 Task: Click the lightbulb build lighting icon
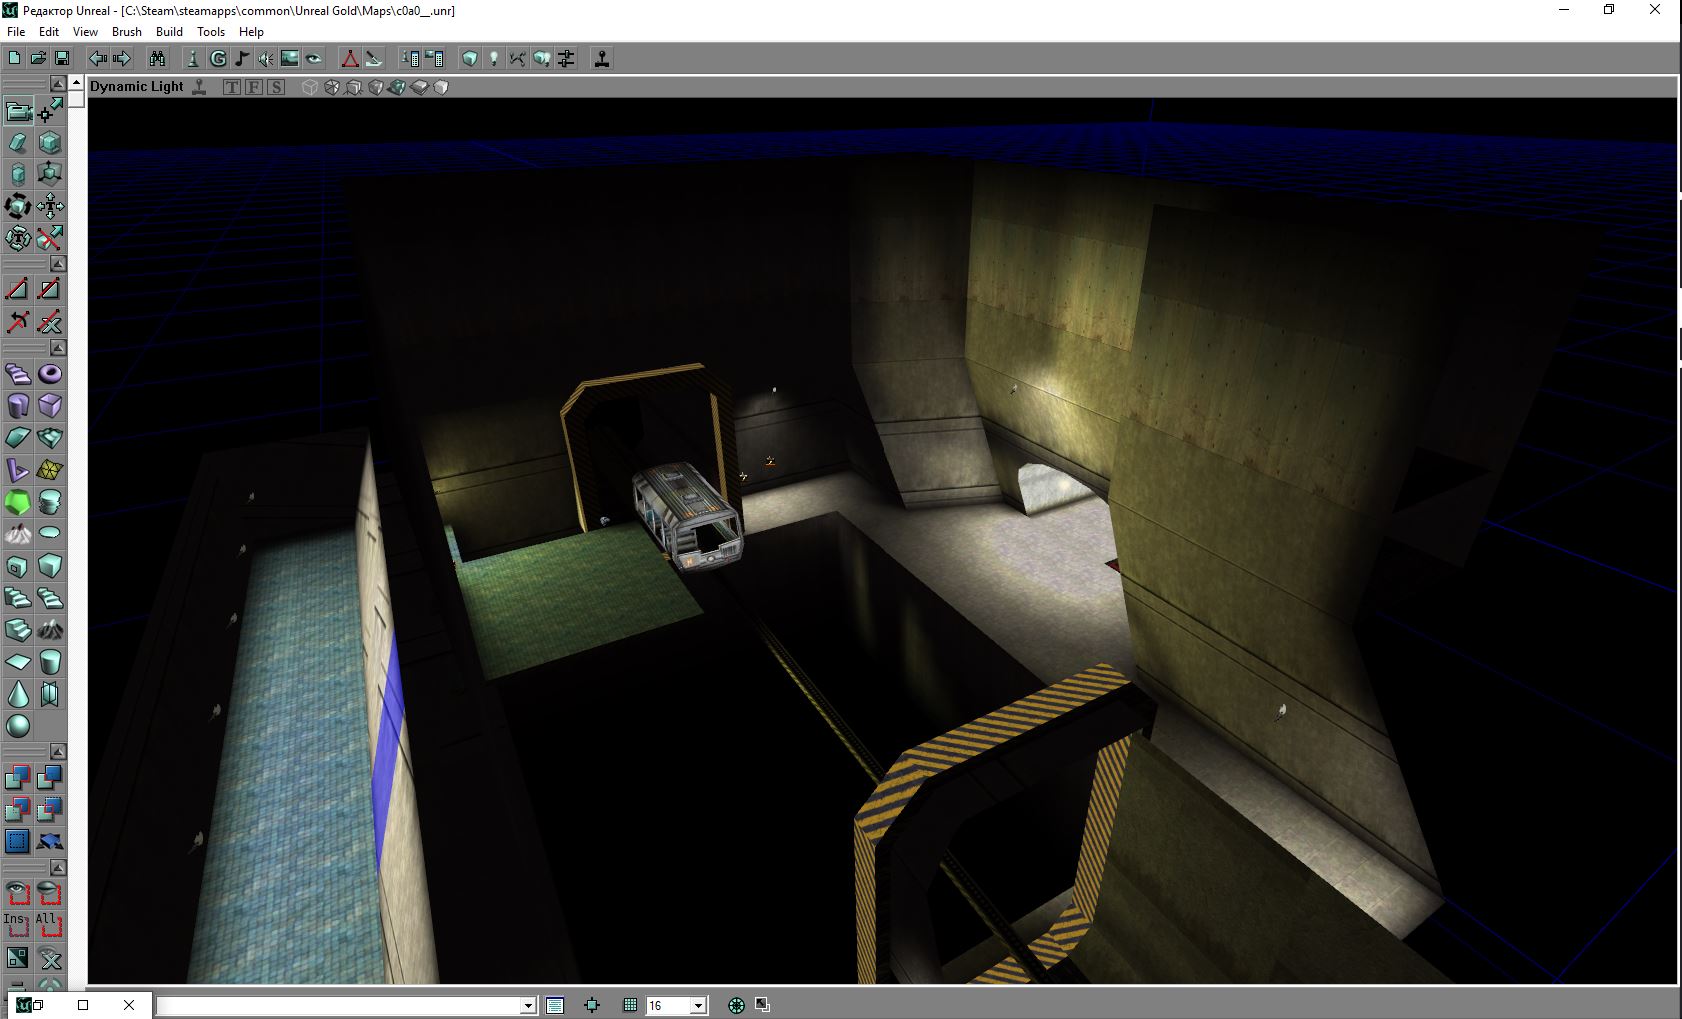point(493,59)
